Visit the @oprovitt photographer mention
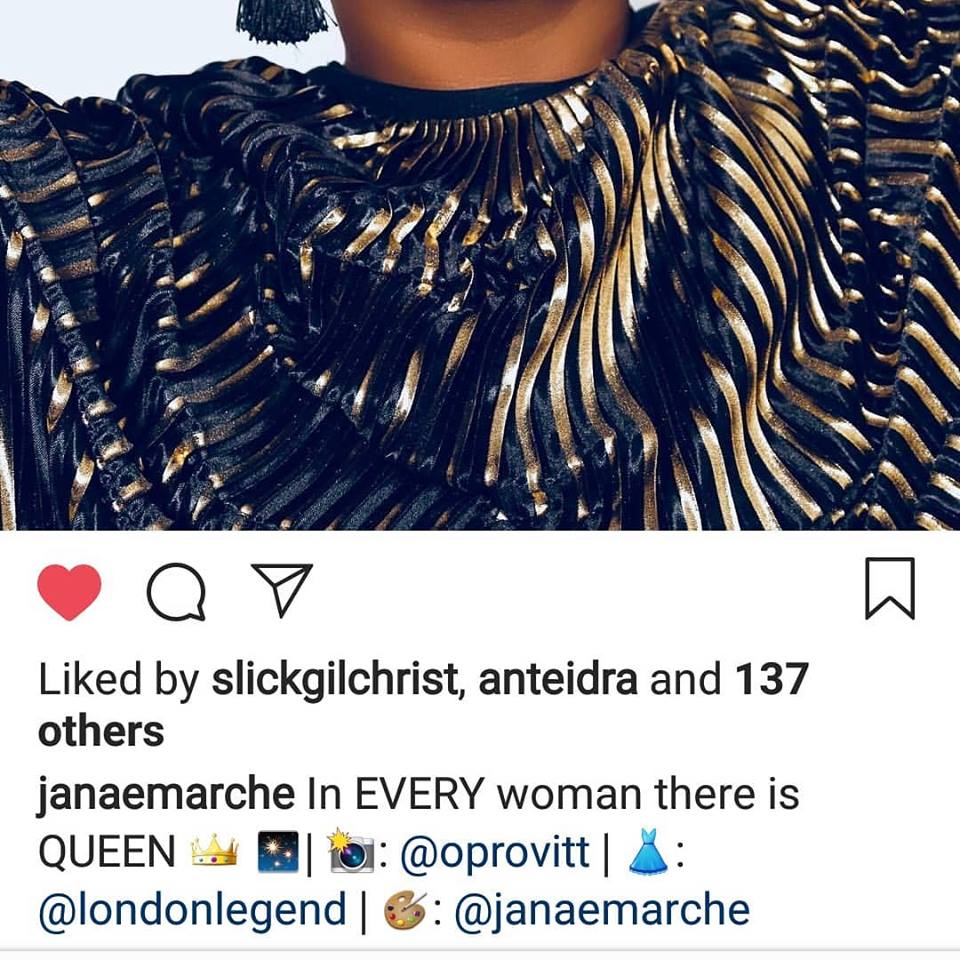This screenshot has height=960, width=960. 495,852
